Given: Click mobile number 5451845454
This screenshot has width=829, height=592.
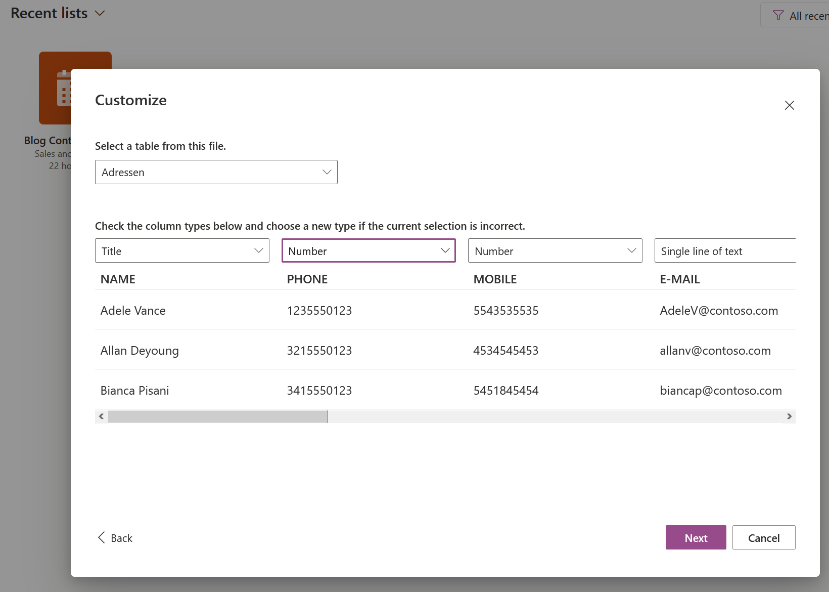Looking at the screenshot, I should click(506, 391).
